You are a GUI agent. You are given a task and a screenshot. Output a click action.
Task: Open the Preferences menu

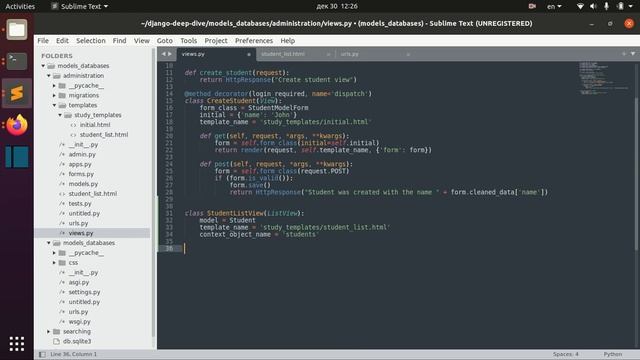253,40
